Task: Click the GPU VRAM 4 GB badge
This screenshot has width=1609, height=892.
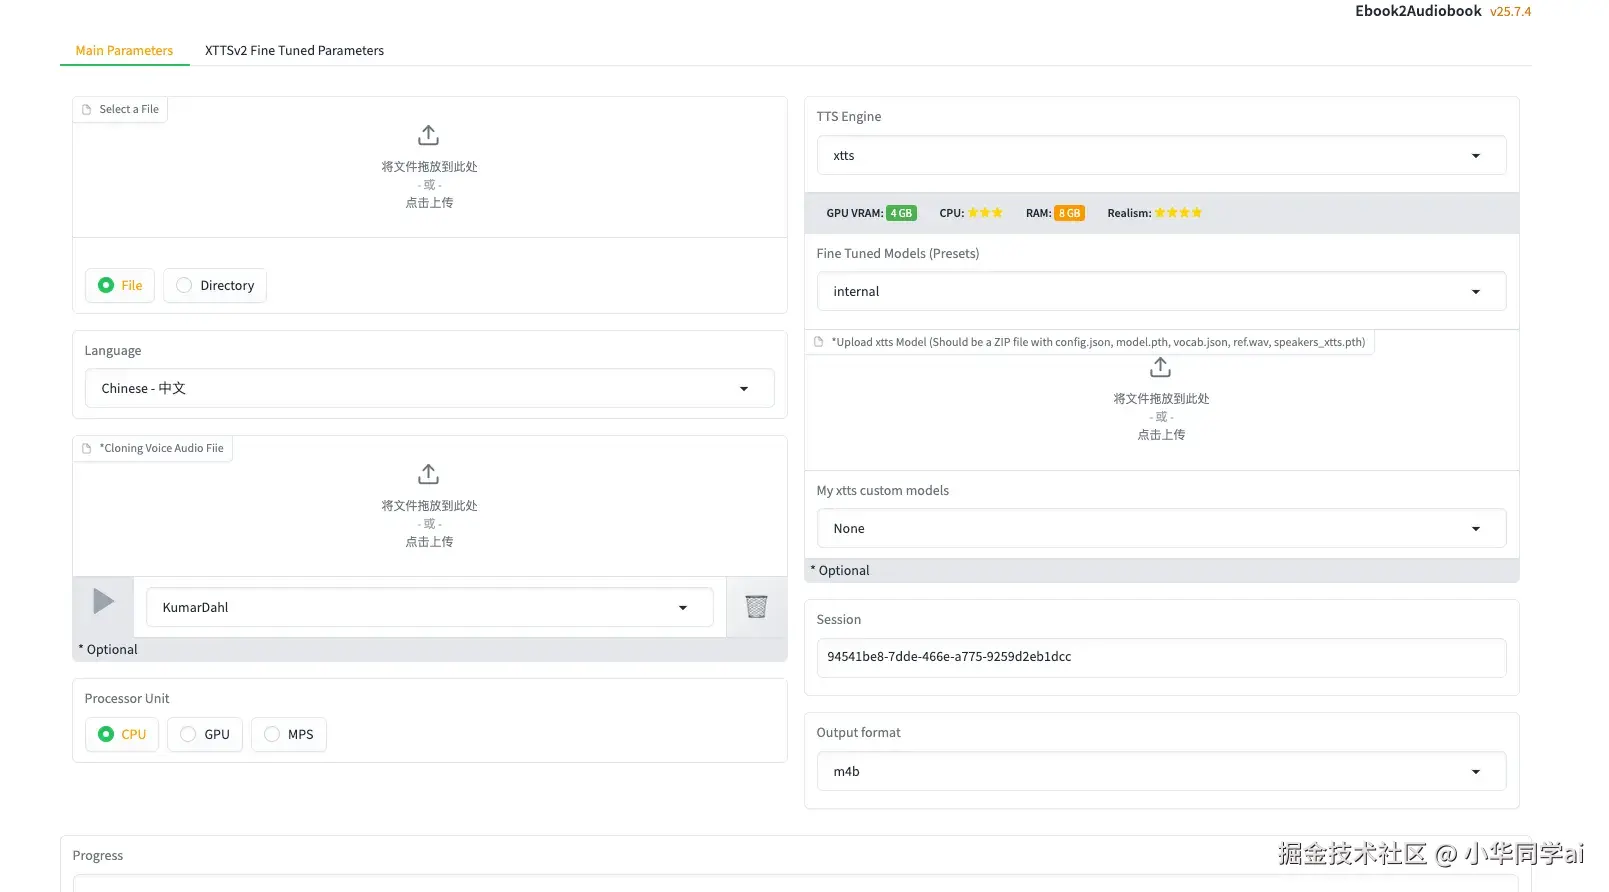Action: point(901,213)
